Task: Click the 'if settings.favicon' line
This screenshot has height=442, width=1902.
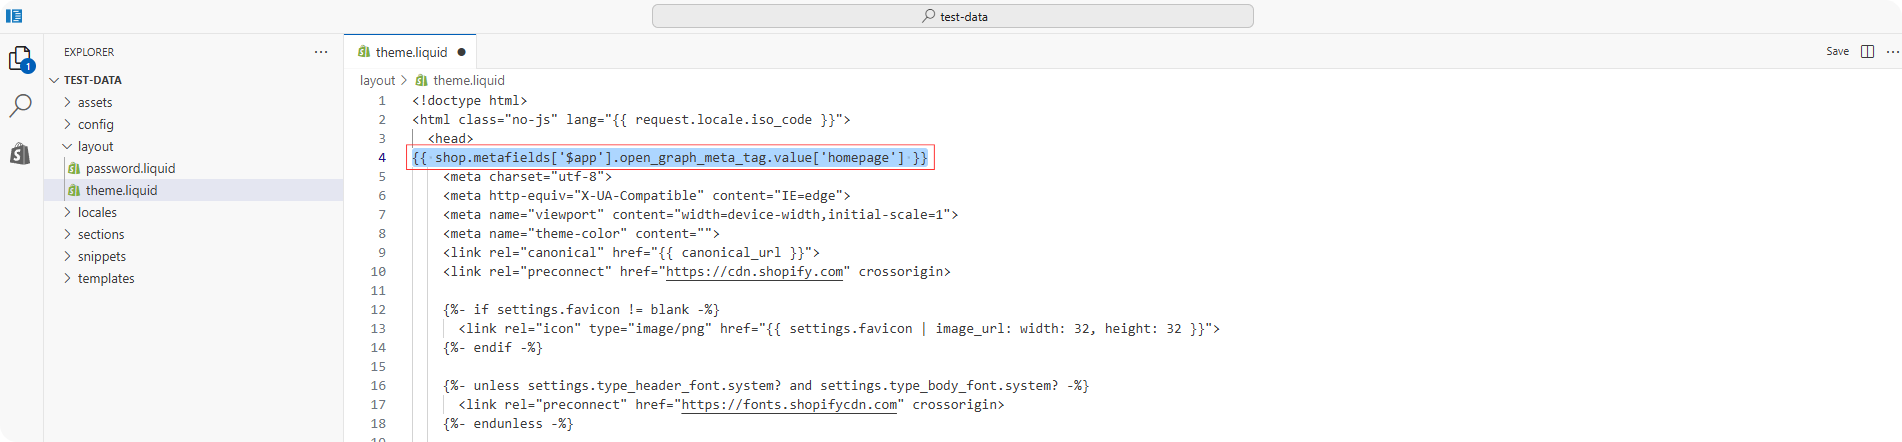Action: (581, 310)
